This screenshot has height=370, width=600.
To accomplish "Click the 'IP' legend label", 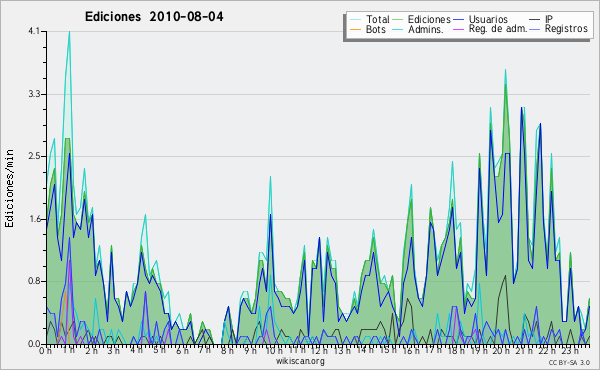I will click(549, 19).
